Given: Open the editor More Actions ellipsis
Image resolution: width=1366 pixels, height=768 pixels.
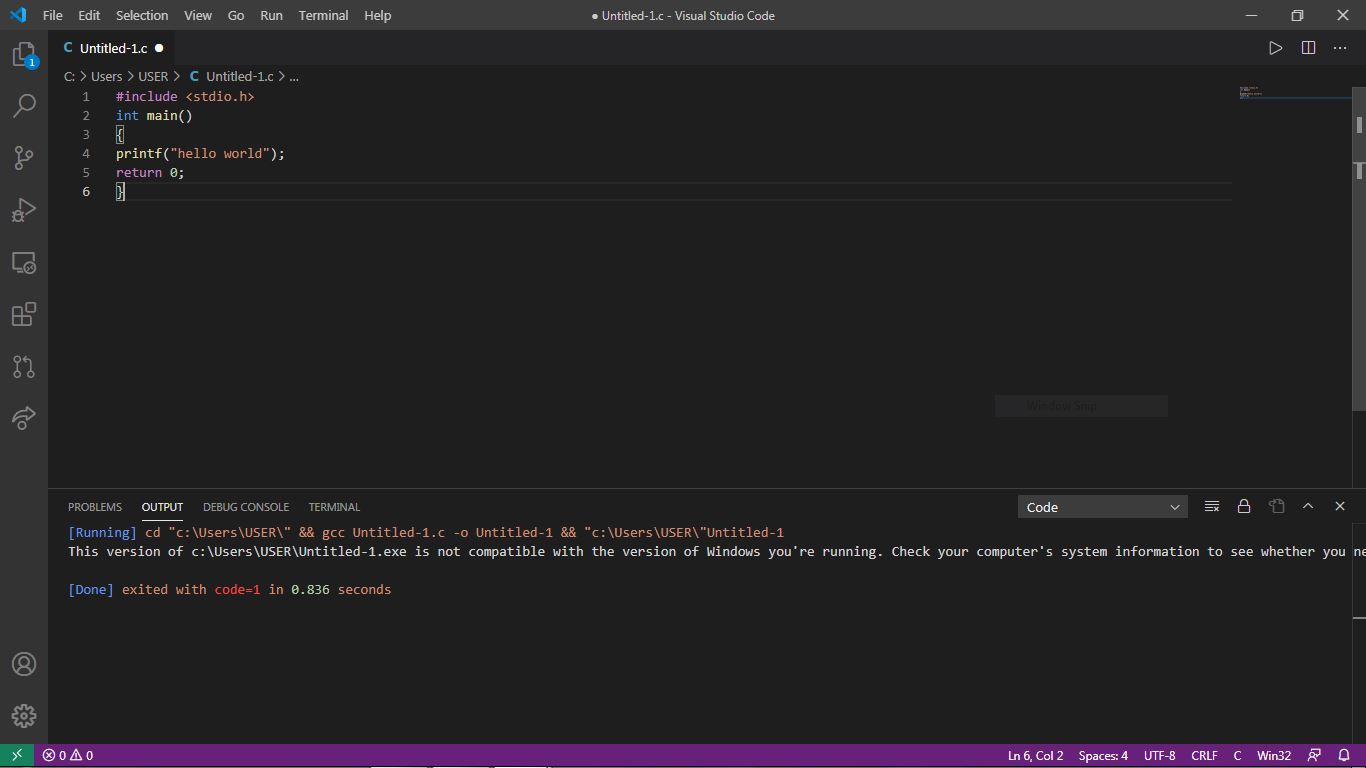Looking at the screenshot, I should pyautogui.click(x=1340, y=48).
